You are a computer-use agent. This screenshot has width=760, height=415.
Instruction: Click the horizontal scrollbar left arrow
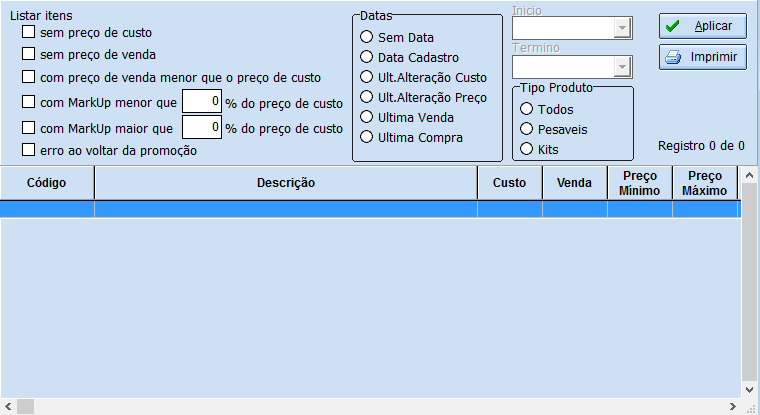(x=8, y=406)
